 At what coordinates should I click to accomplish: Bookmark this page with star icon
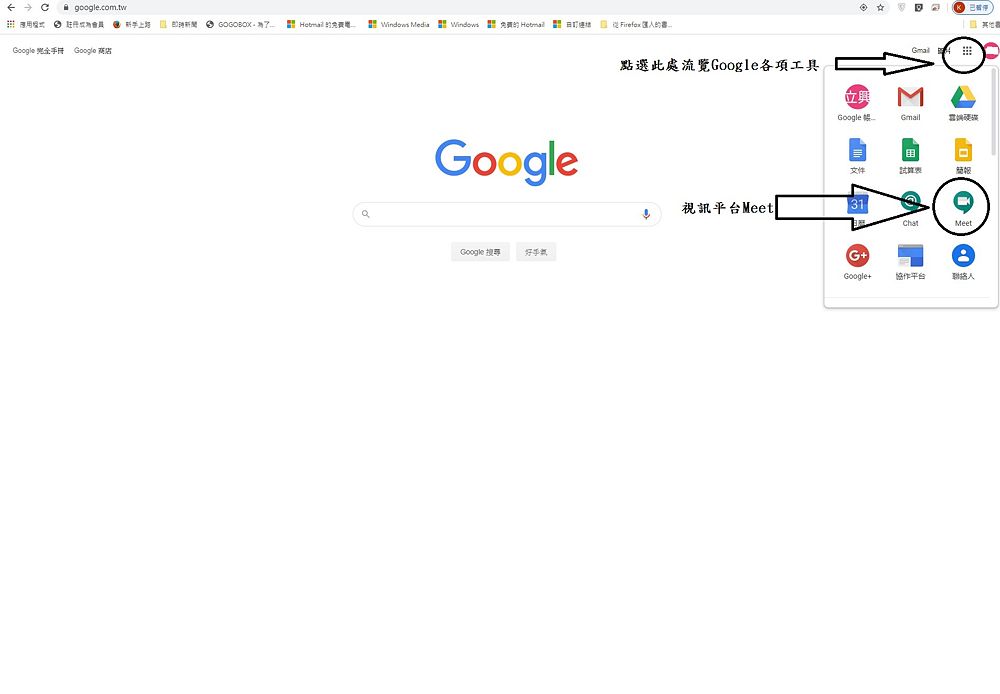point(880,8)
